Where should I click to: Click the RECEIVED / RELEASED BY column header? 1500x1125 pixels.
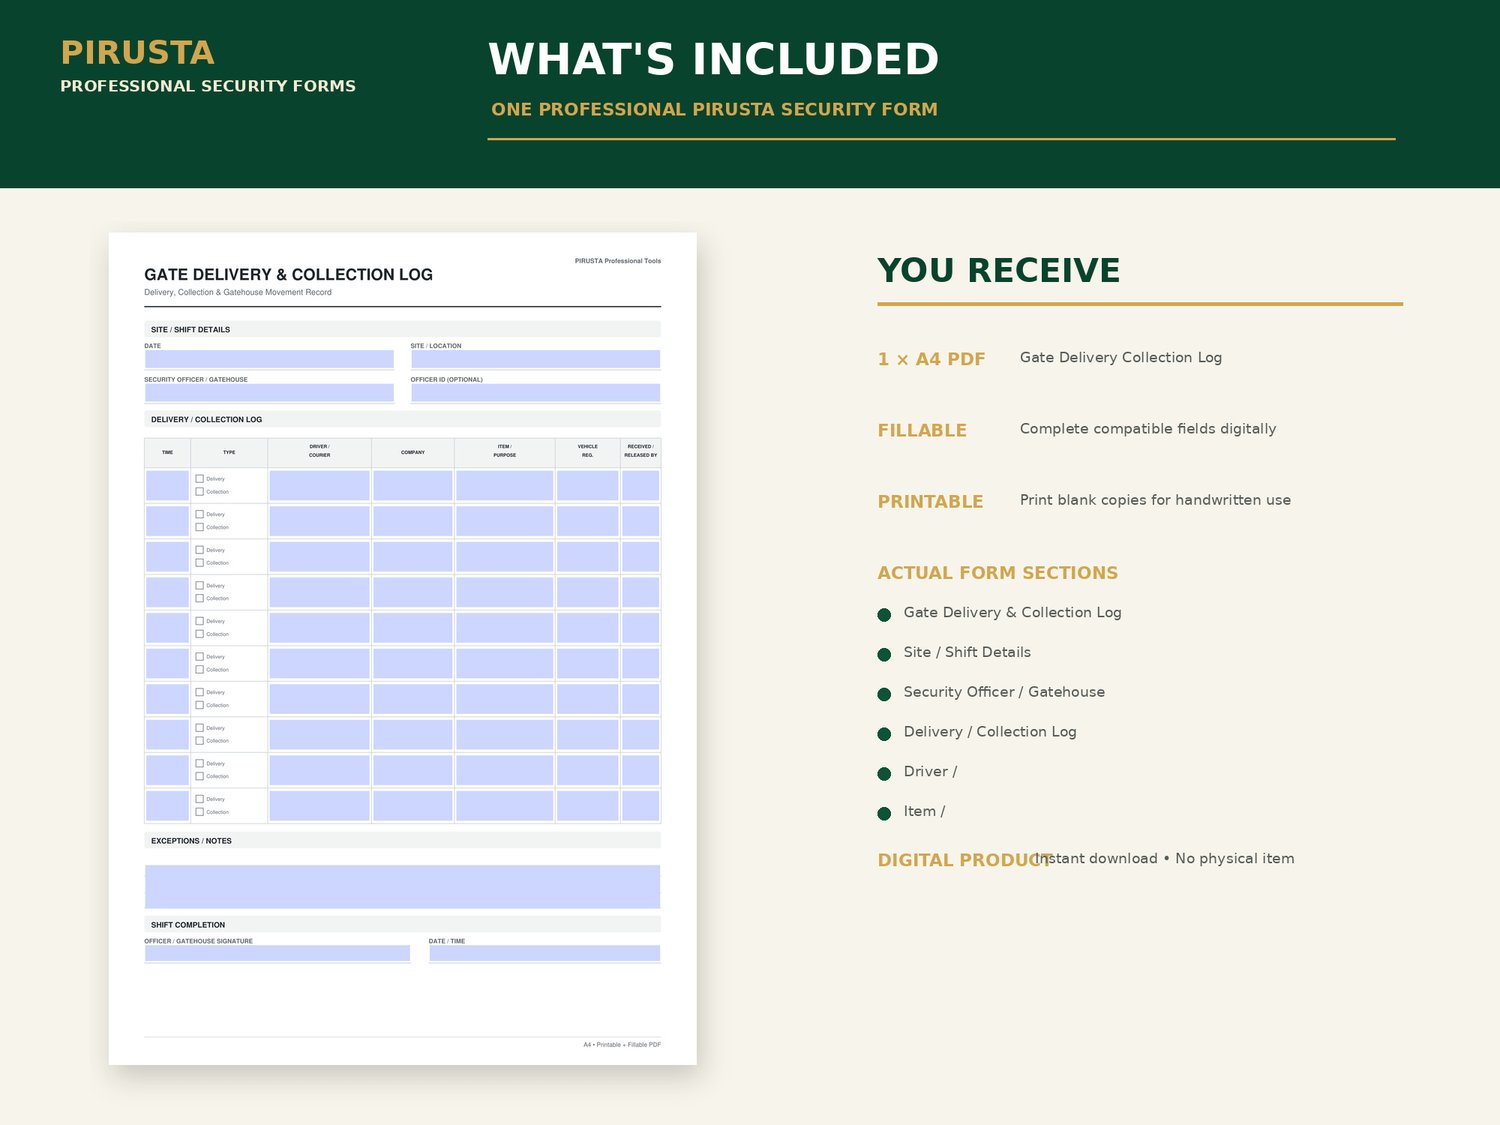click(x=640, y=451)
